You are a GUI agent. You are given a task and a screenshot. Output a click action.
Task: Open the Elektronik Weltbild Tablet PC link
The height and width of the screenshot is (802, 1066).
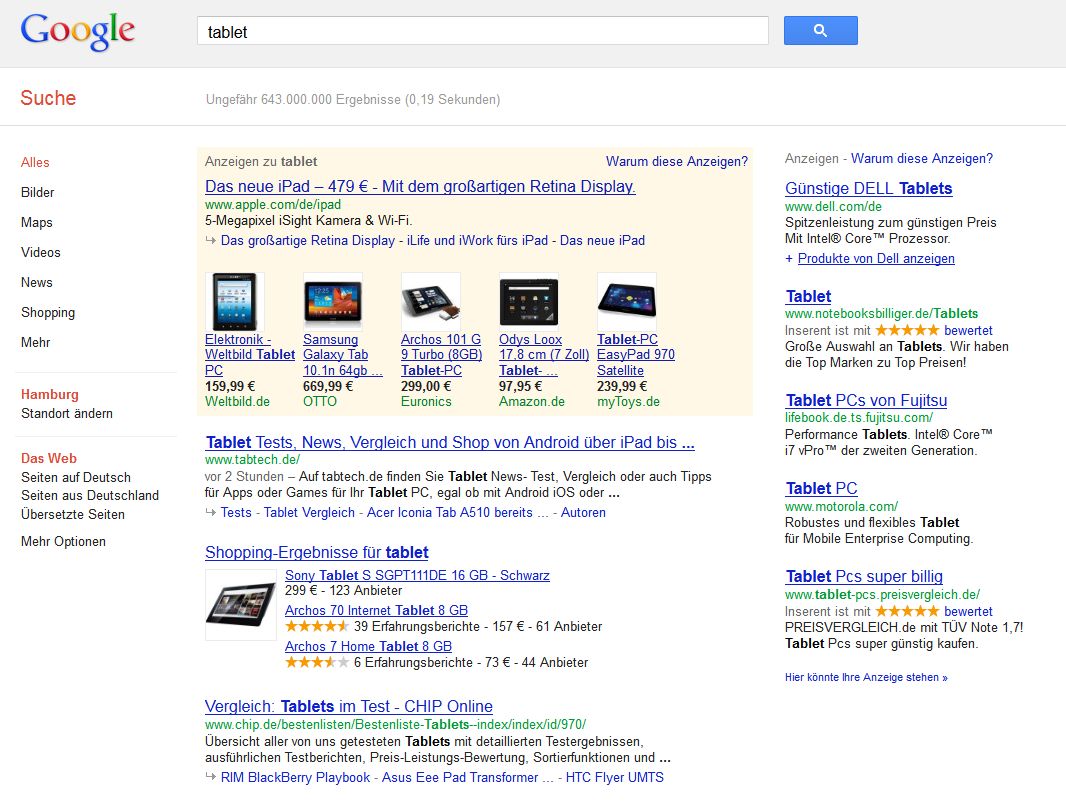coord(250,355)
